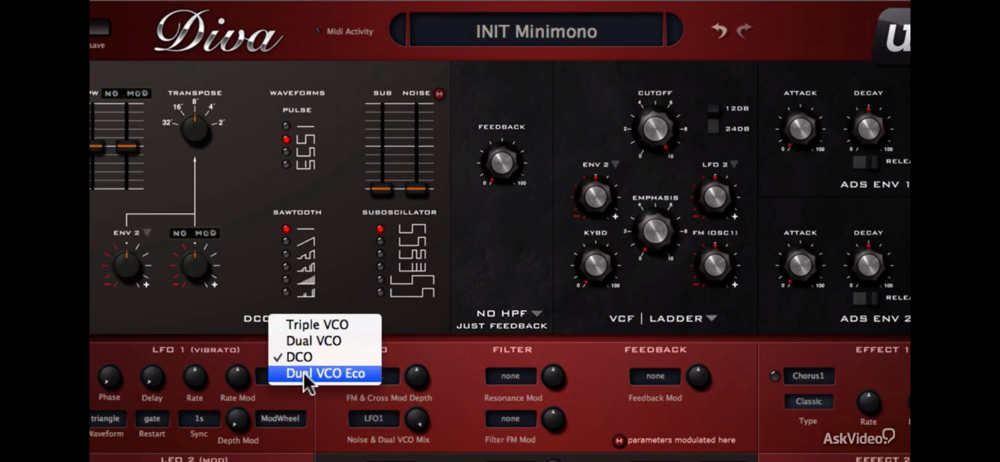The image size is (1000, 462).
Task: Click the Transpose octave knob
Action: [x=195, y=130]
